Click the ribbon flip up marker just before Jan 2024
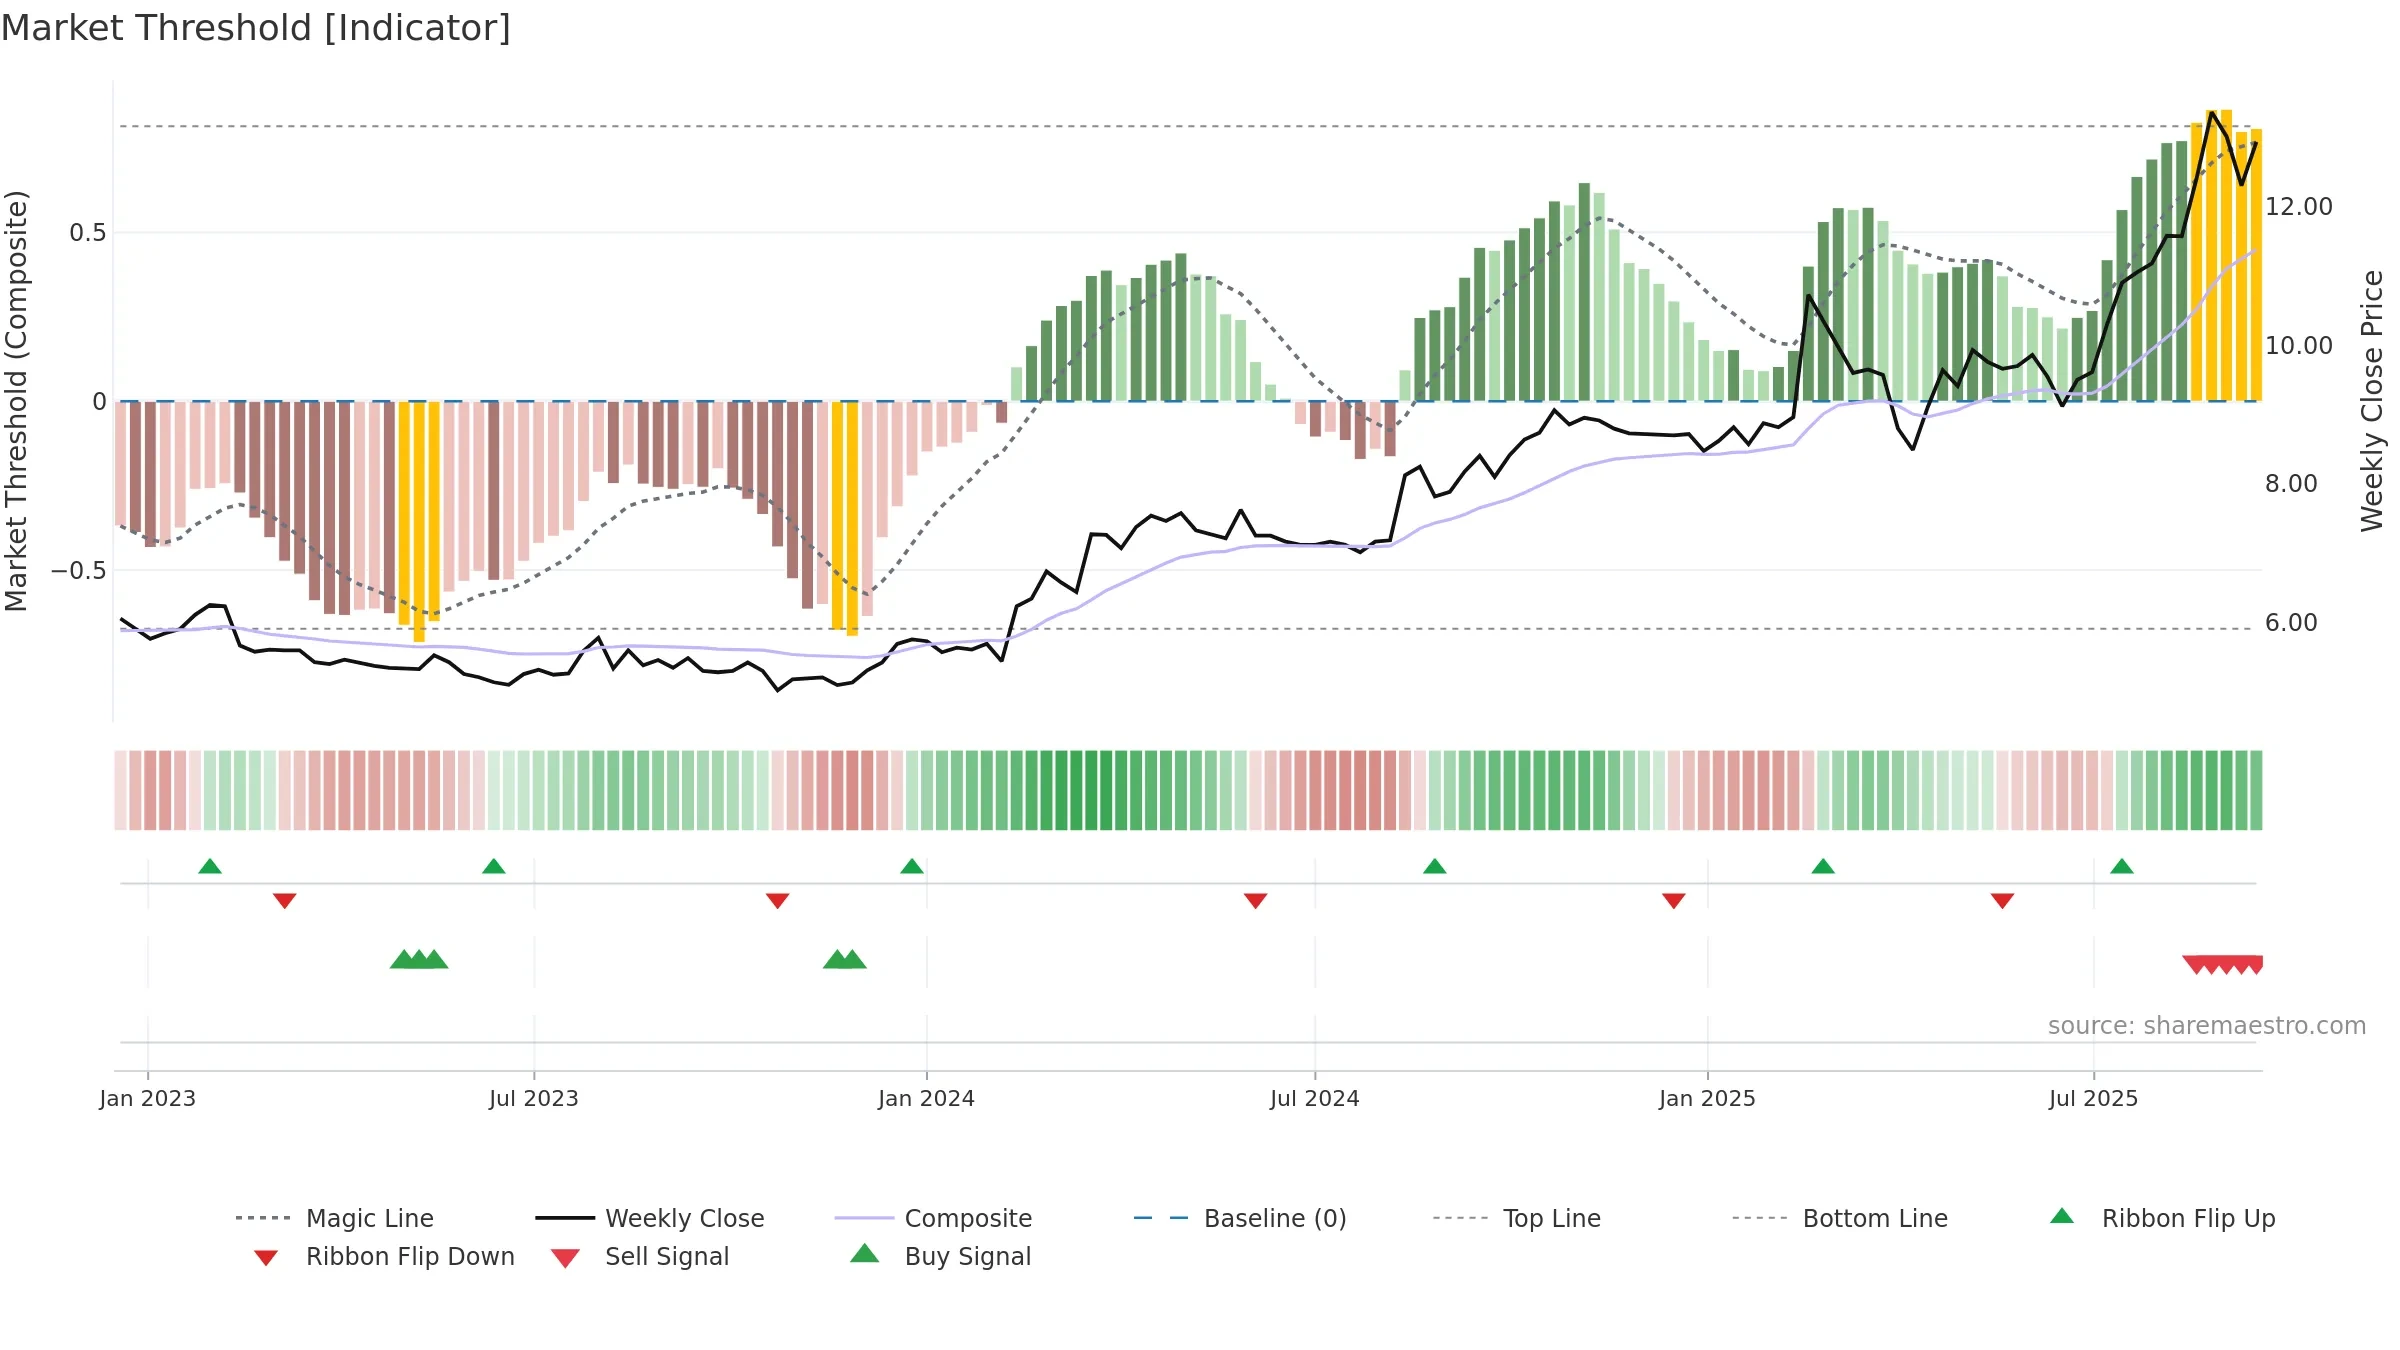The image size is (2400, 1350). click(x=912, y=866)
